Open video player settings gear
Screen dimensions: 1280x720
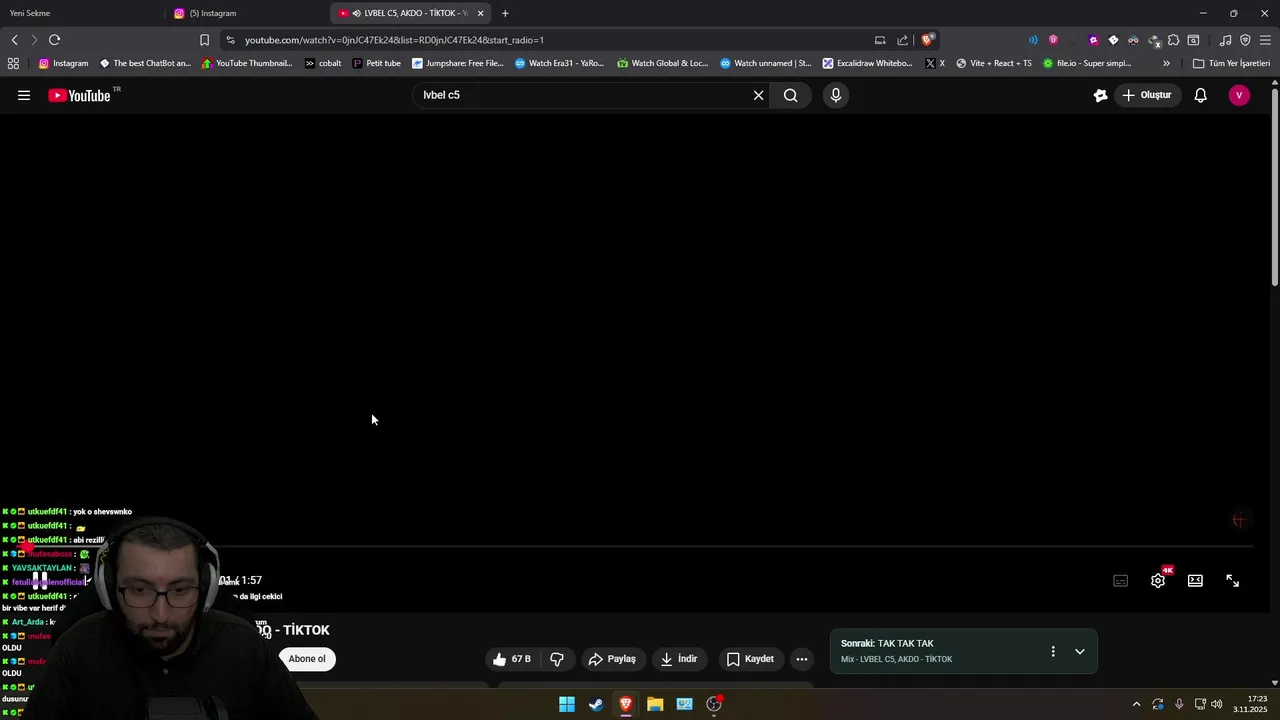1158,581
